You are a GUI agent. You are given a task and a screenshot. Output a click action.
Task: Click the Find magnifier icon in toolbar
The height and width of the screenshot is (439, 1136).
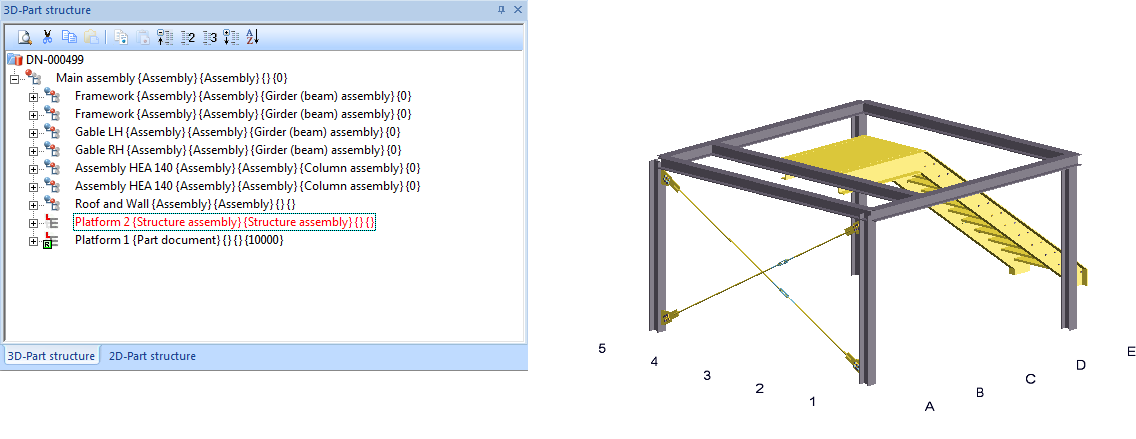(x=25, y=38)
